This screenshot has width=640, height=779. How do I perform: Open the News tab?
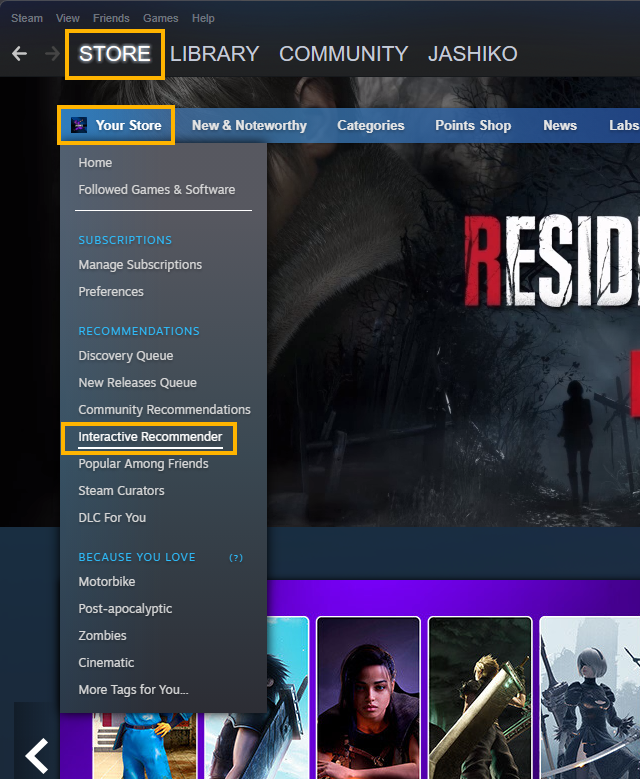560,125
